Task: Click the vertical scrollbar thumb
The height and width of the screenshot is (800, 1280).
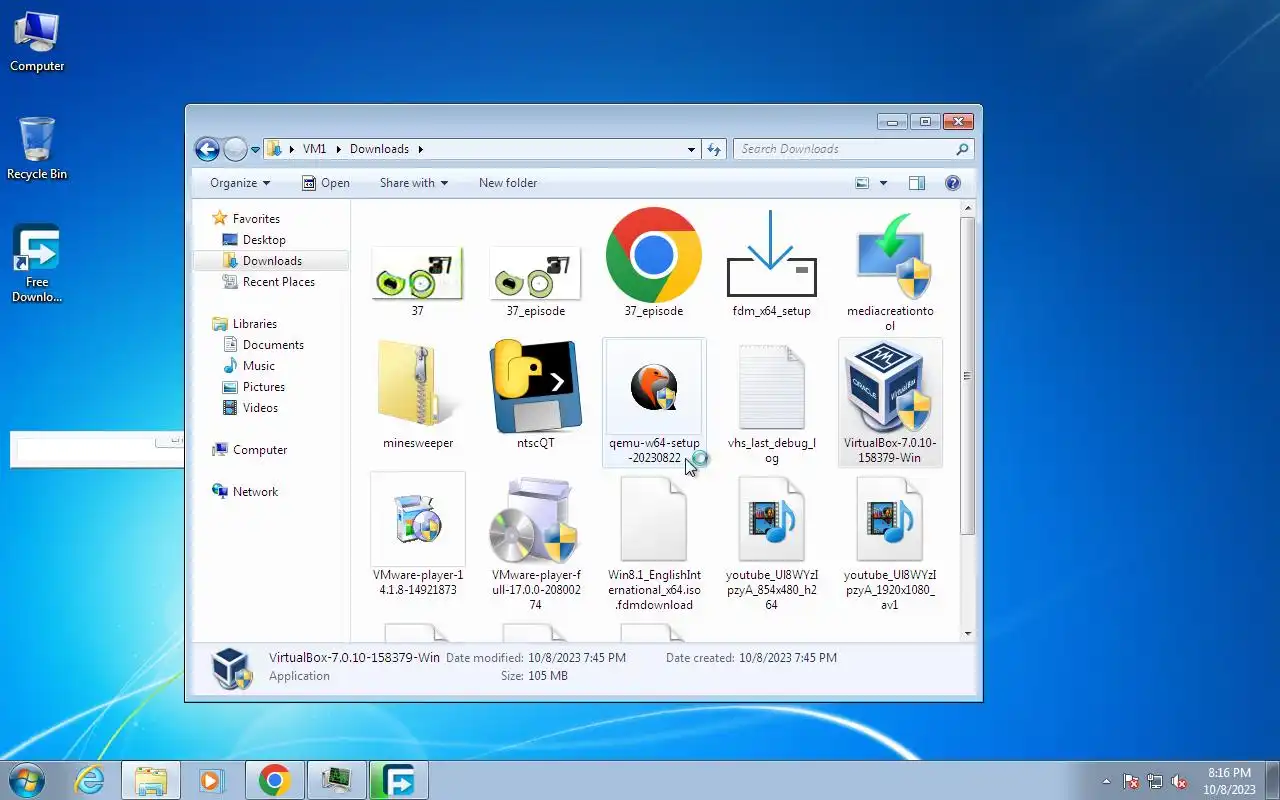Action: pyautogui.click(x=967, y=375)
